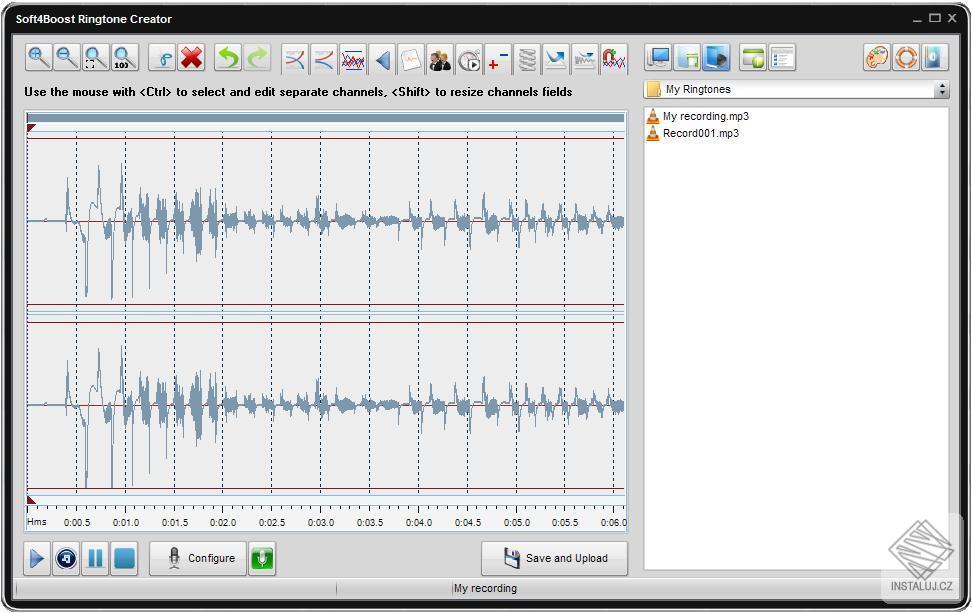Click the zoom out magnifier icon
This screenshot has width=972, height=613.
click(x=67, y=58)
